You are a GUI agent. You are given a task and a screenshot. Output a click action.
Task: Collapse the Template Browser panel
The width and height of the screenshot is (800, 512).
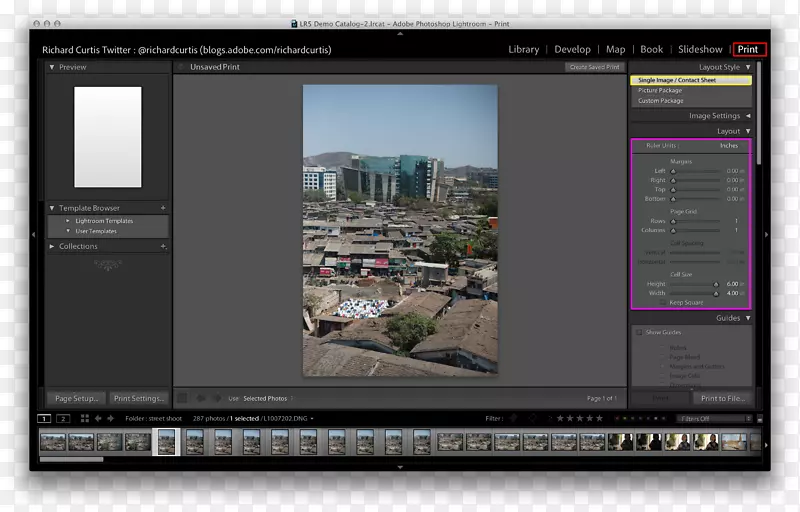tap(52, 208)
